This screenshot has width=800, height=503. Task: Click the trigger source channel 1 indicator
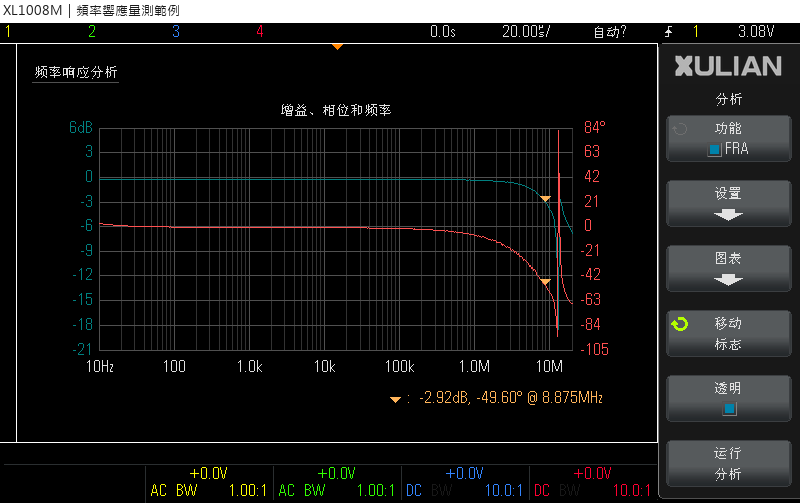click(x=695, y=32)
